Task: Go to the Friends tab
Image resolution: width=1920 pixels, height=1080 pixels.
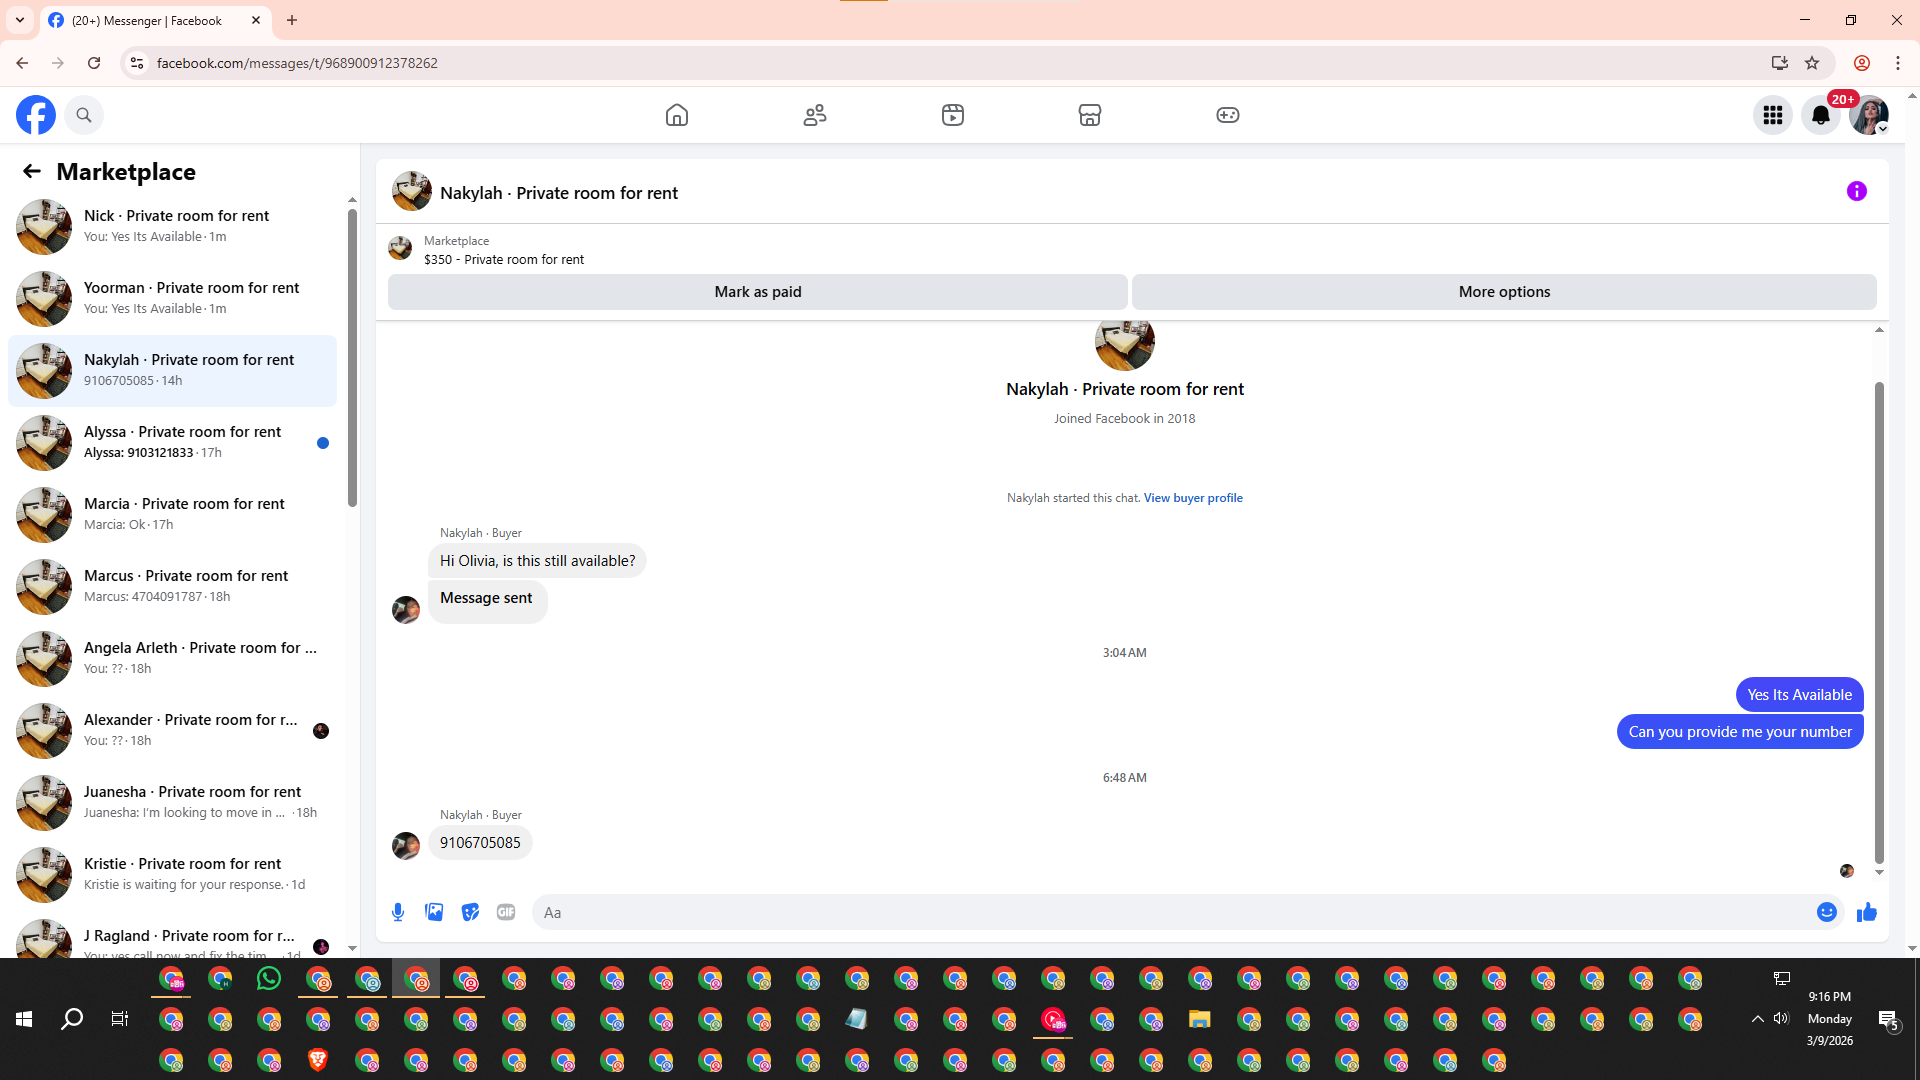Action: [x=815, y=115]
